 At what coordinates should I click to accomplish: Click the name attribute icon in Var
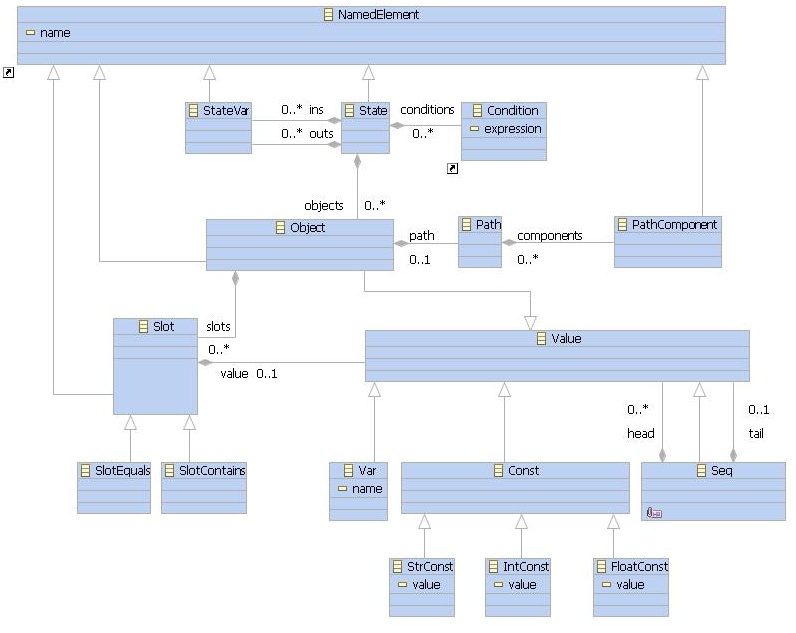pos(342,489)
